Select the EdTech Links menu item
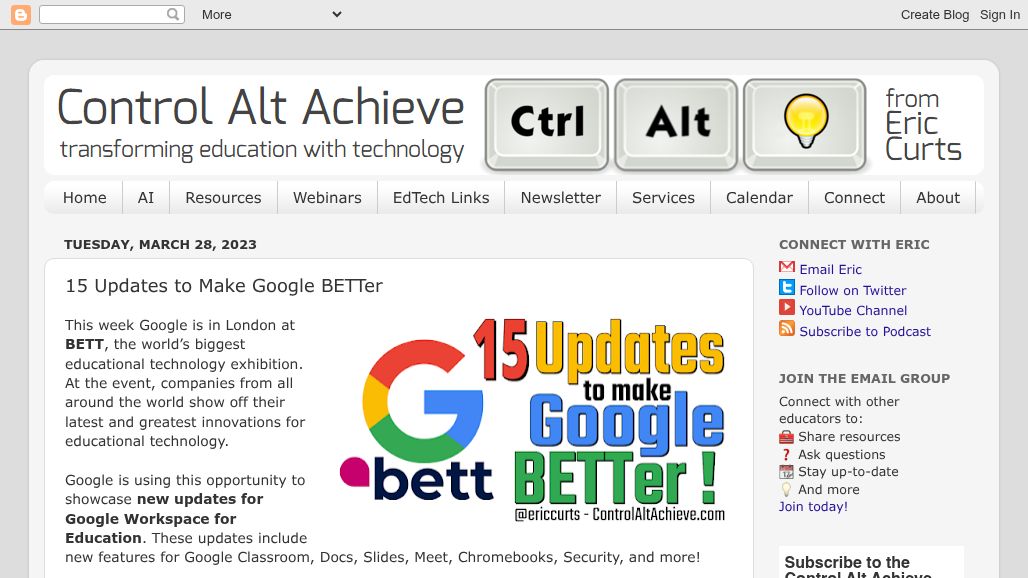Screen dimensions: 1028x578 click(440, 197)
